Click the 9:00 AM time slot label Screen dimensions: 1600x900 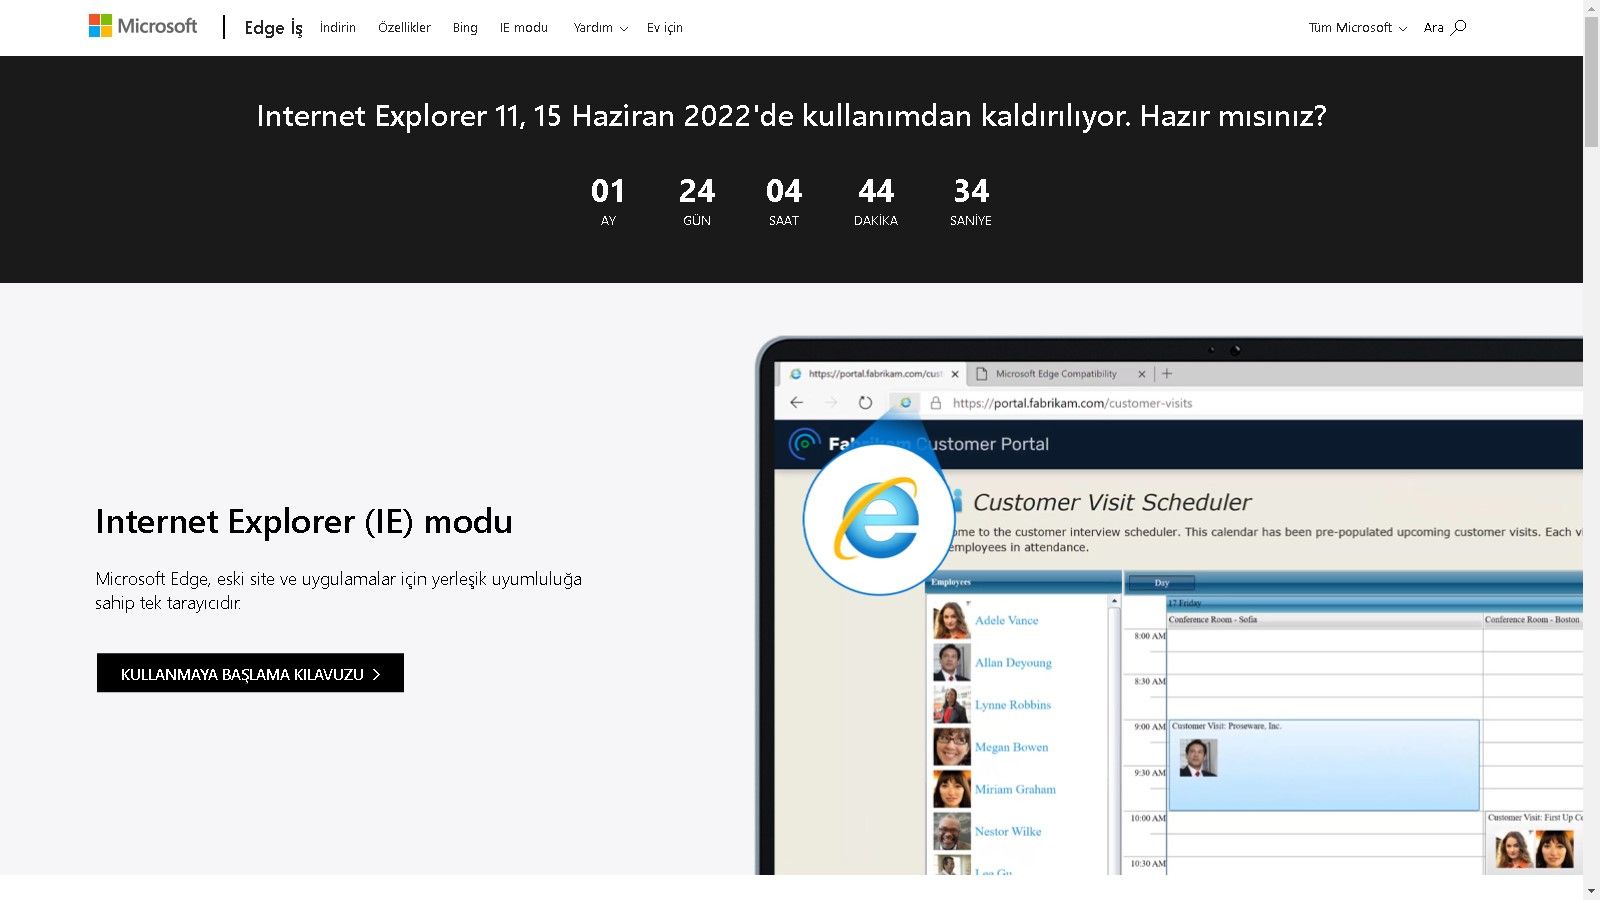click(x=1150, y=727)
